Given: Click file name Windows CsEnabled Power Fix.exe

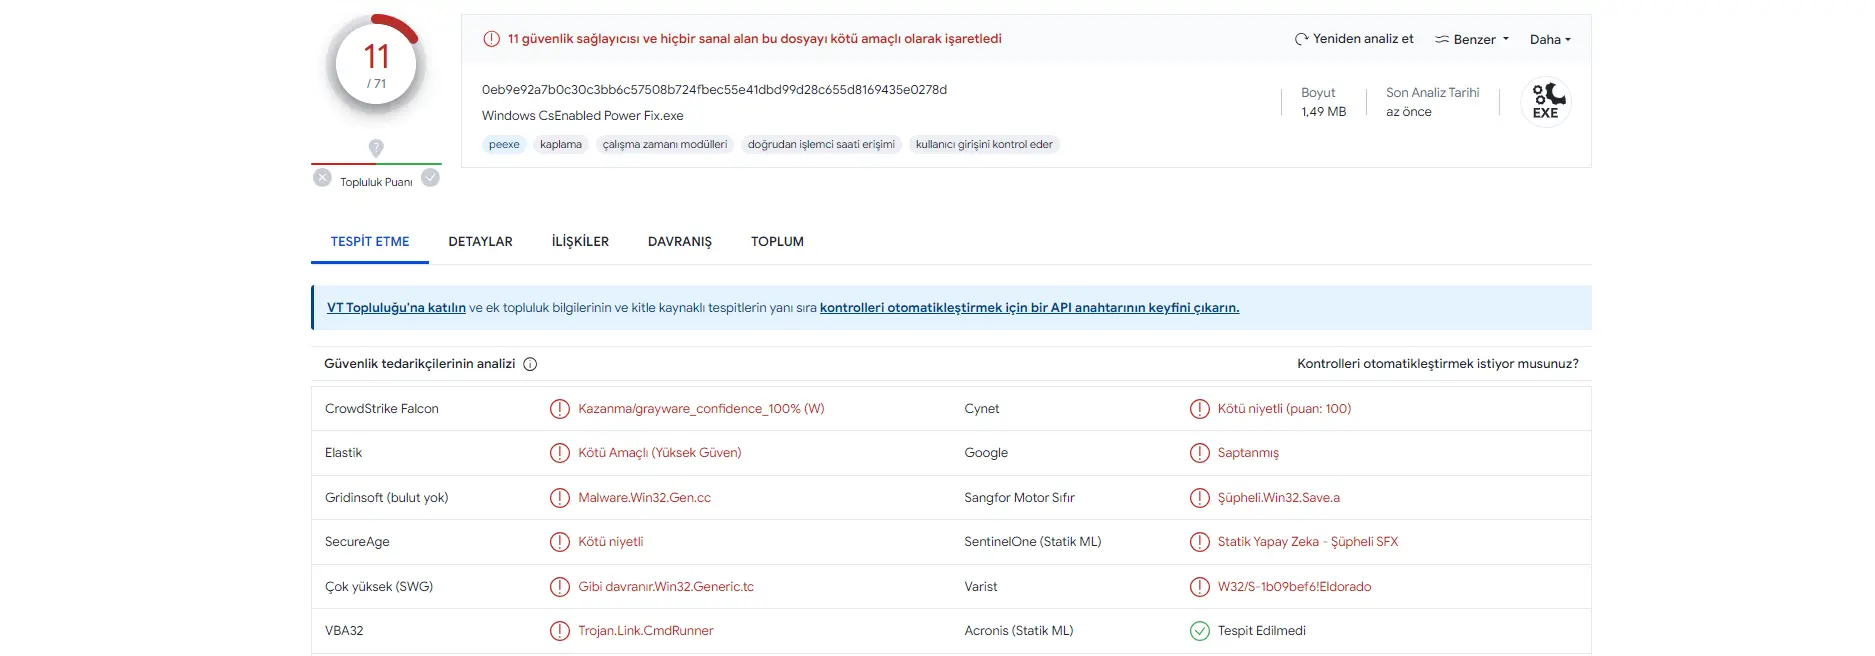Looking at the screenshot, I should [583, 116].
